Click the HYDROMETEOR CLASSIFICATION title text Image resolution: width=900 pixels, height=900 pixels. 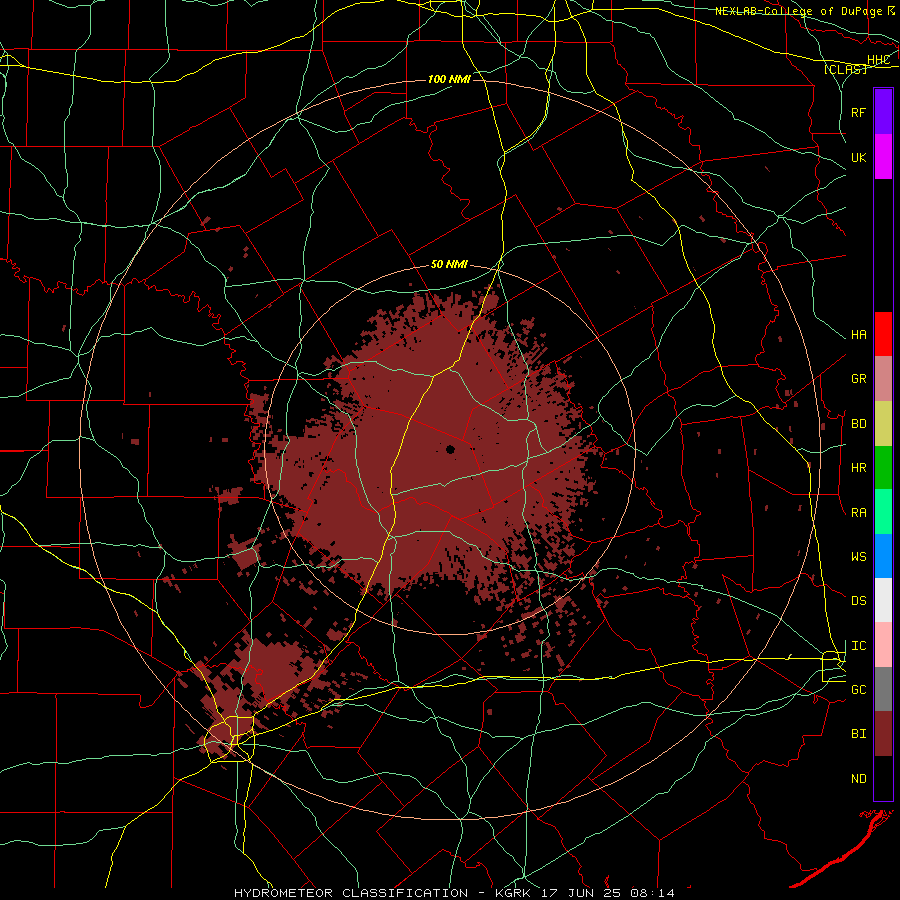(x=351, y=893)
